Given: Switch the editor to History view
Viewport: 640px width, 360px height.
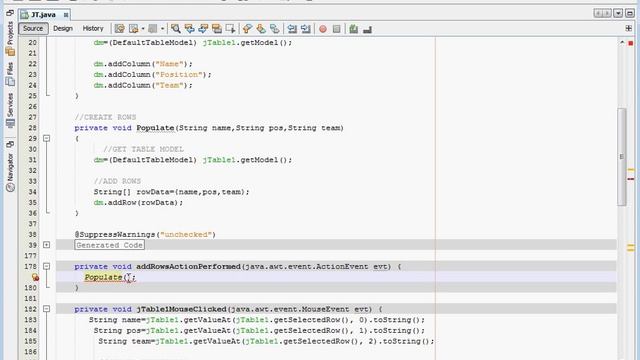Looking at the screenshot, I should [93, 29].
